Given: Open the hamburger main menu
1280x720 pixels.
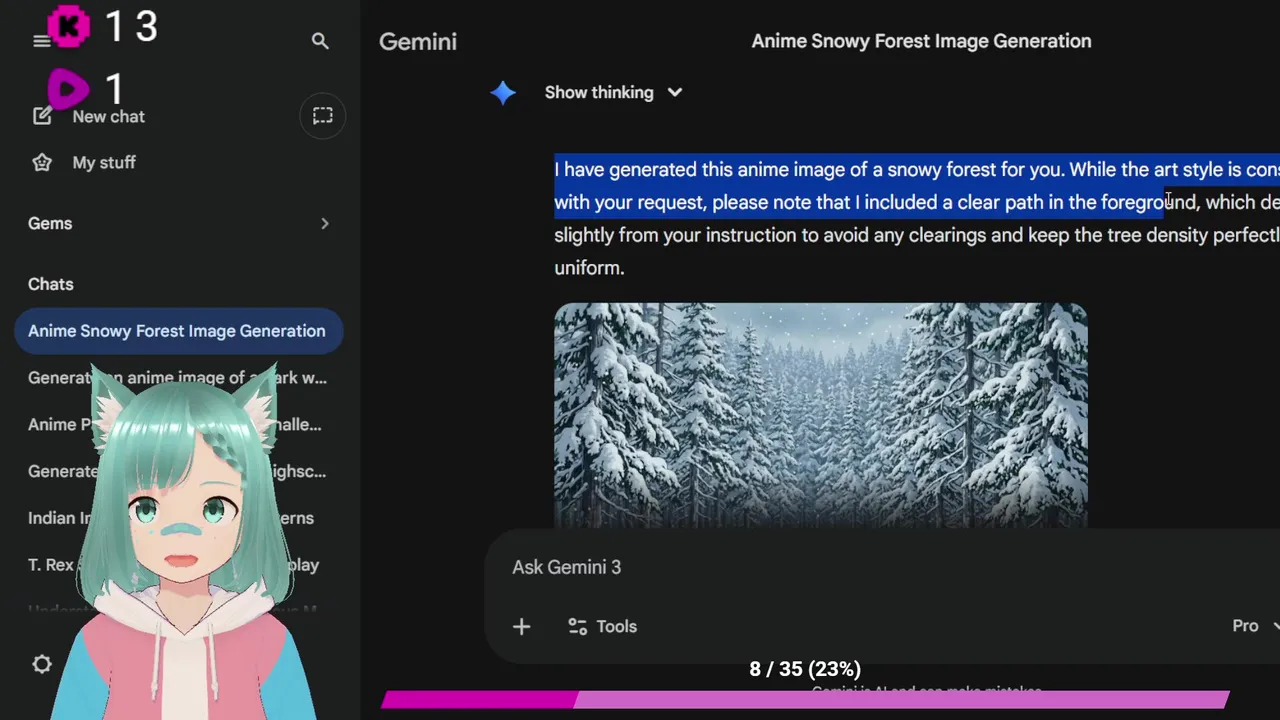Looking at the screenshot, I should pos(41,41).
